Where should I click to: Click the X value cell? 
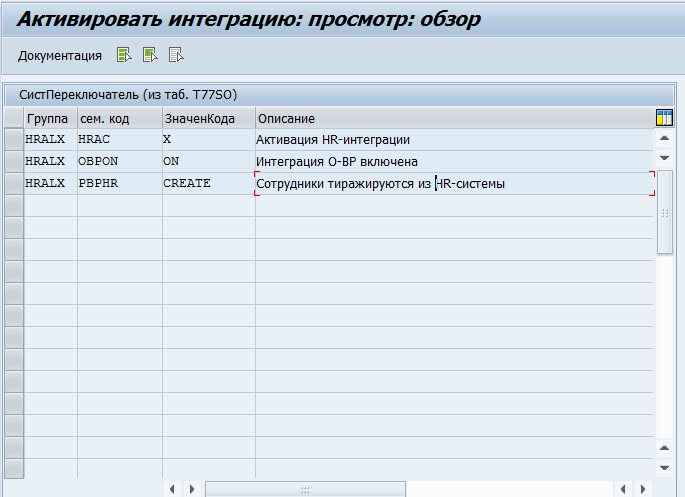click(209, 140)
